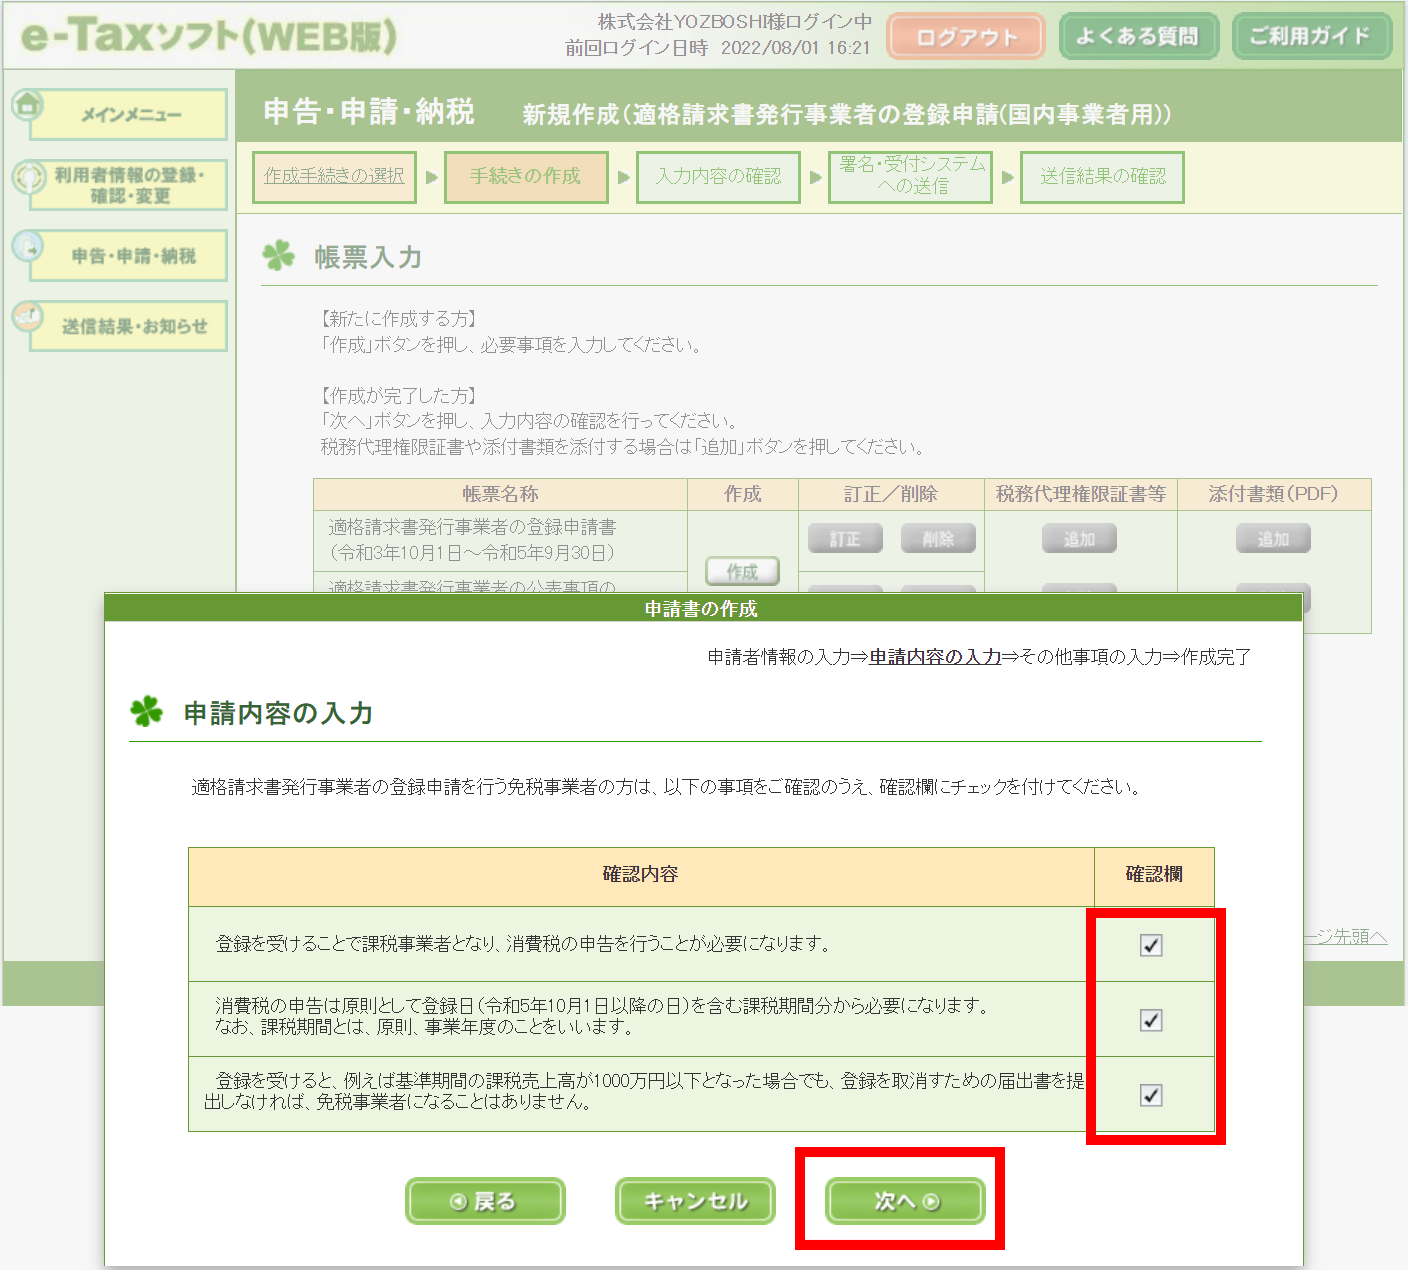
Task: Select the 手続きの作成 step
Action: (x=526, y=177)
